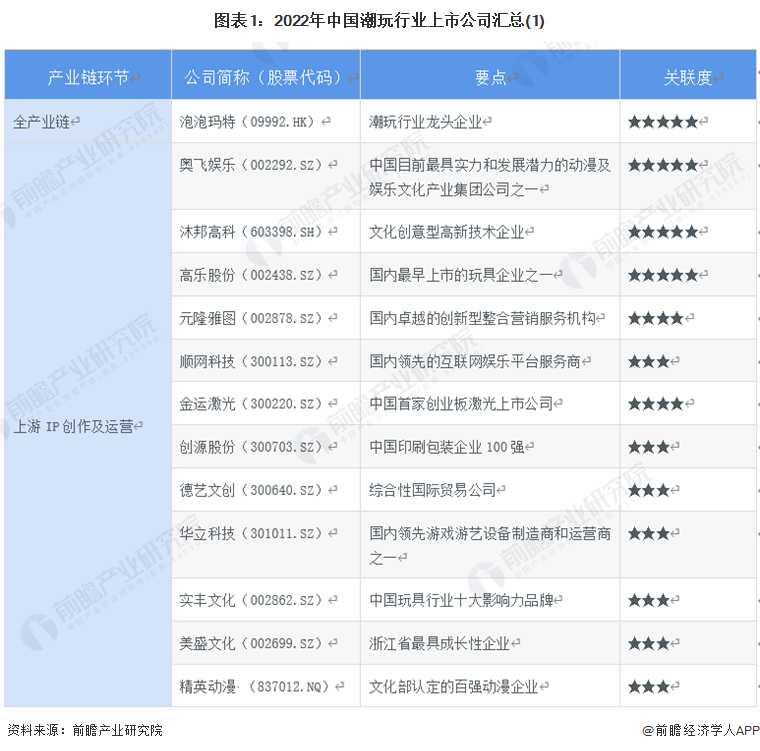Click the source note '资料来源：前瞻产业研究院'
This screenshot has height=751, width=760.
tap(85, 730)
